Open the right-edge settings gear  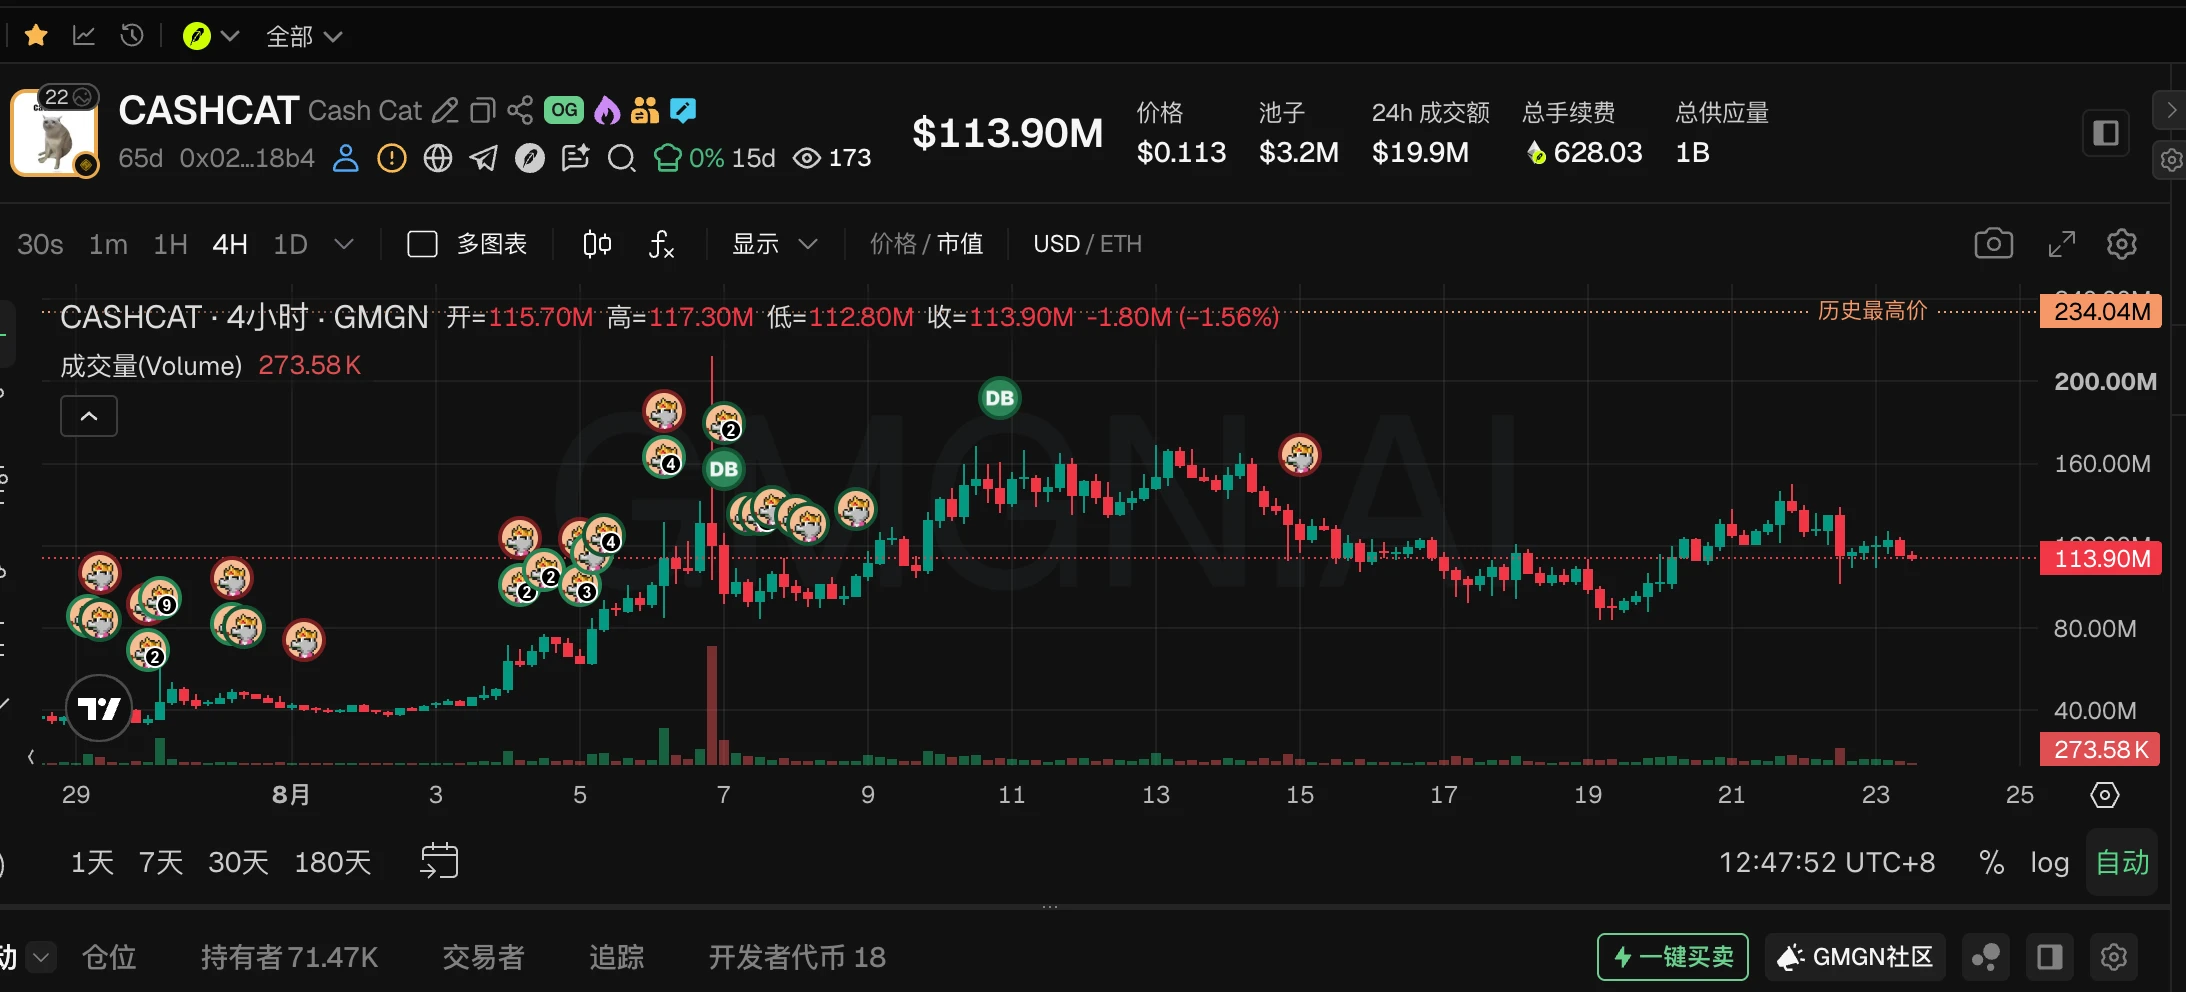[2170, 160]
